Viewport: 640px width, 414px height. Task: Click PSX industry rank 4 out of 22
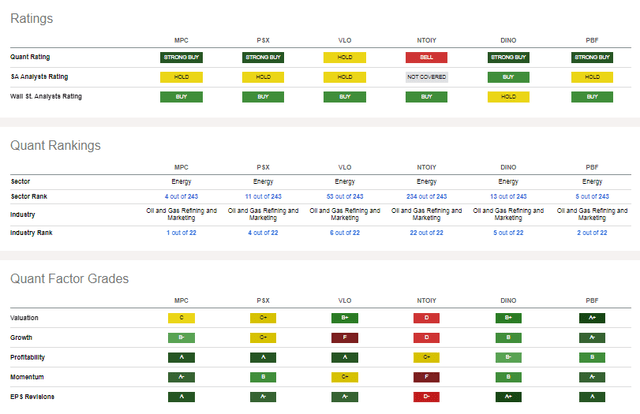coord(263,233)
